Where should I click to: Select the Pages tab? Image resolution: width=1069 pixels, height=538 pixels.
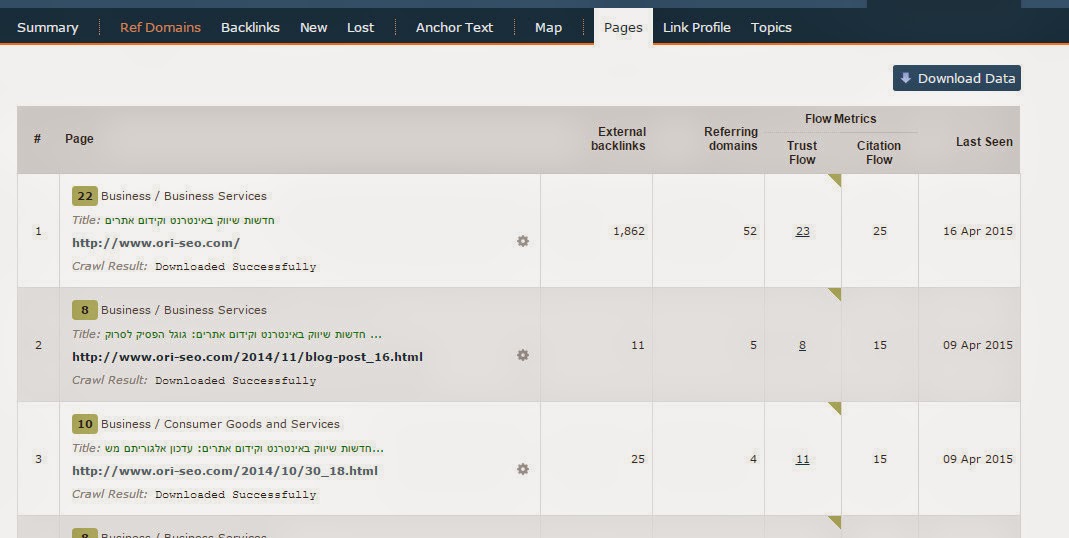coord(623,27)
